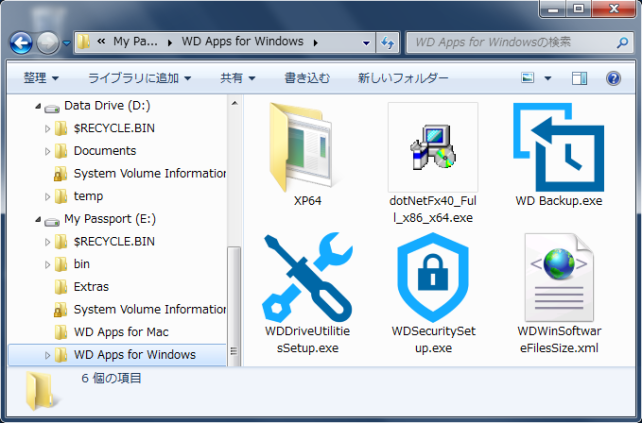The height and width of the screenshot is (423, 642).
Task: Click the folder icon in address bar
Action: click(84, 41)
